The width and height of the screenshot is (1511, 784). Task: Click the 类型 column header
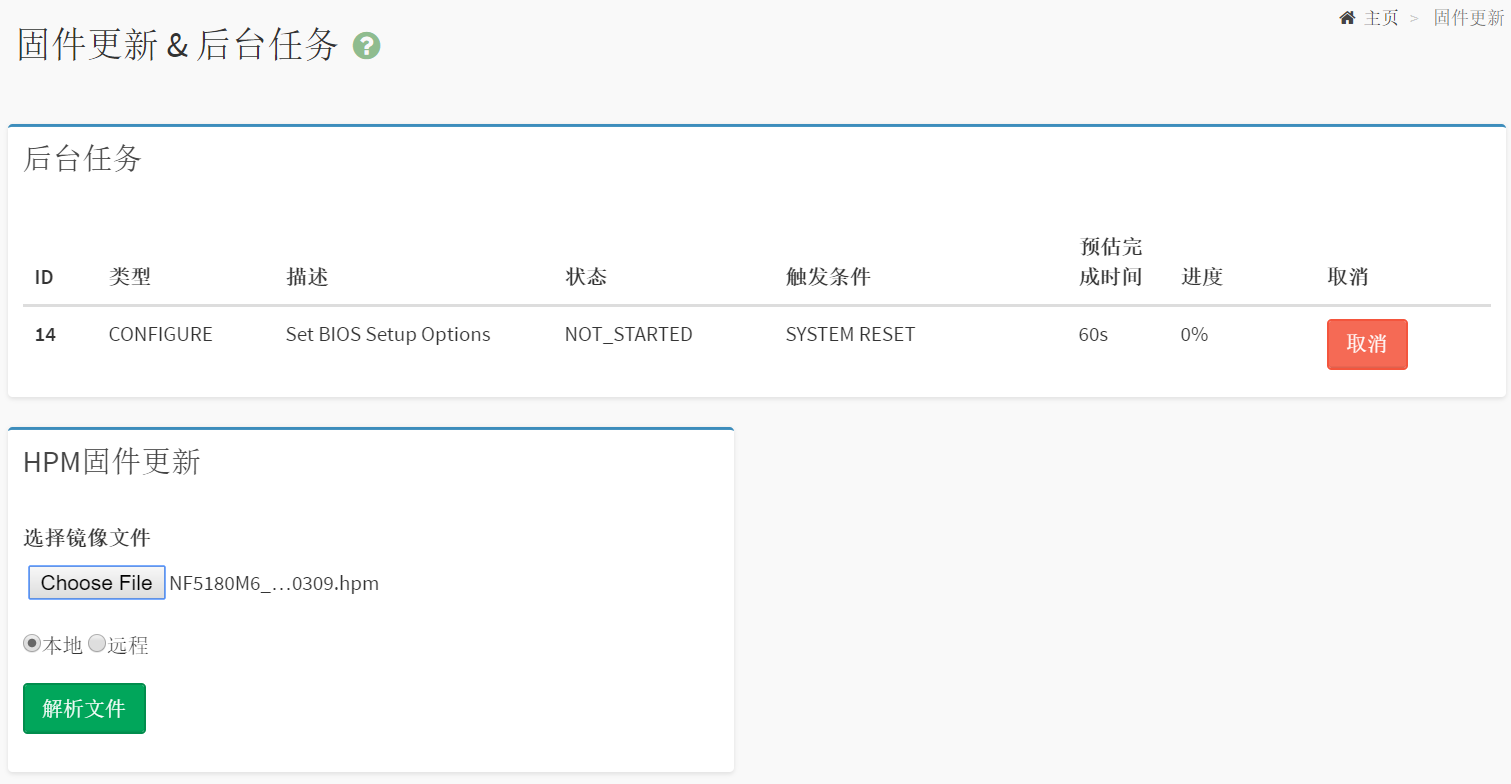(130, 277)
